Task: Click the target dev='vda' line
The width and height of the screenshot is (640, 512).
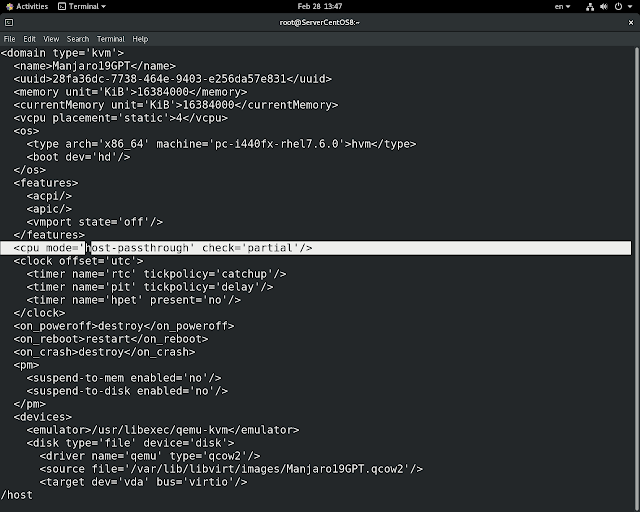Action: 143,482
